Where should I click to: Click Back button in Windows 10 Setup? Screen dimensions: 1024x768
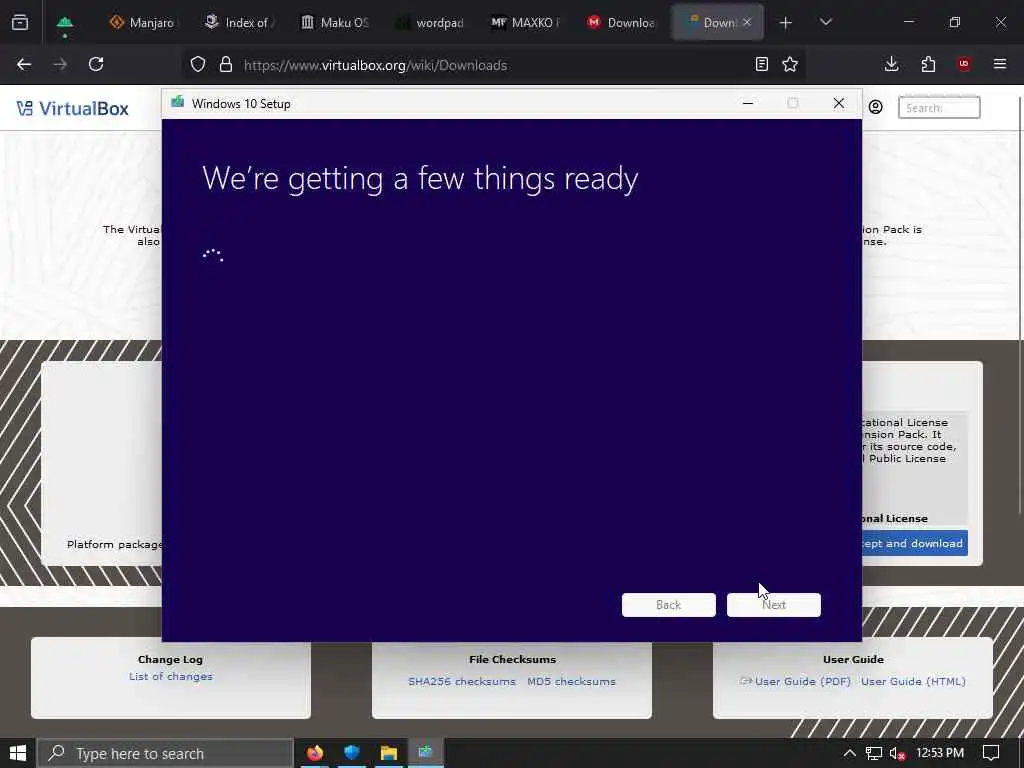click(x=669, y=605)
